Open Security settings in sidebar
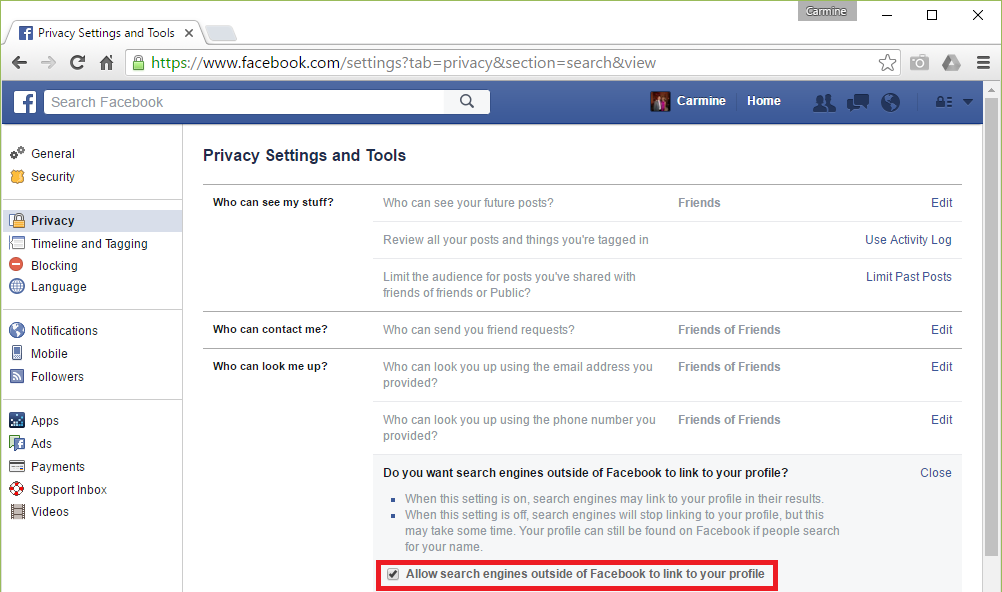Screen dimensions: 1002x592 point(52,176)
